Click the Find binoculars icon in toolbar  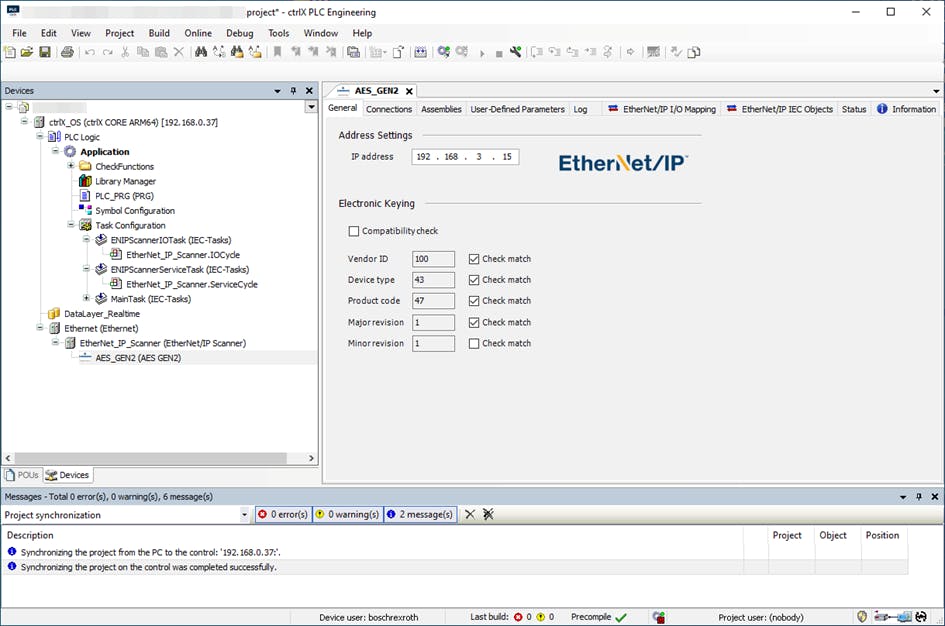pos(201,52)
